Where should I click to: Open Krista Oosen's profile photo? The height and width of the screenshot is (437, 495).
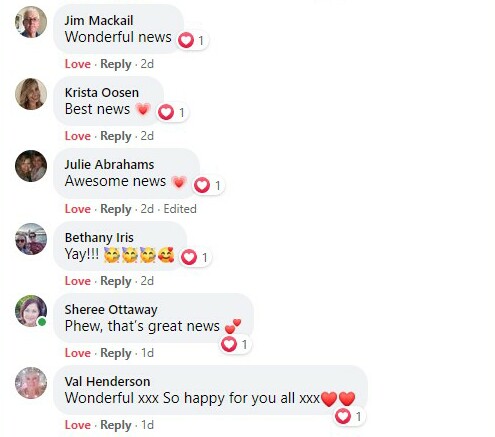tap(31, 94)
